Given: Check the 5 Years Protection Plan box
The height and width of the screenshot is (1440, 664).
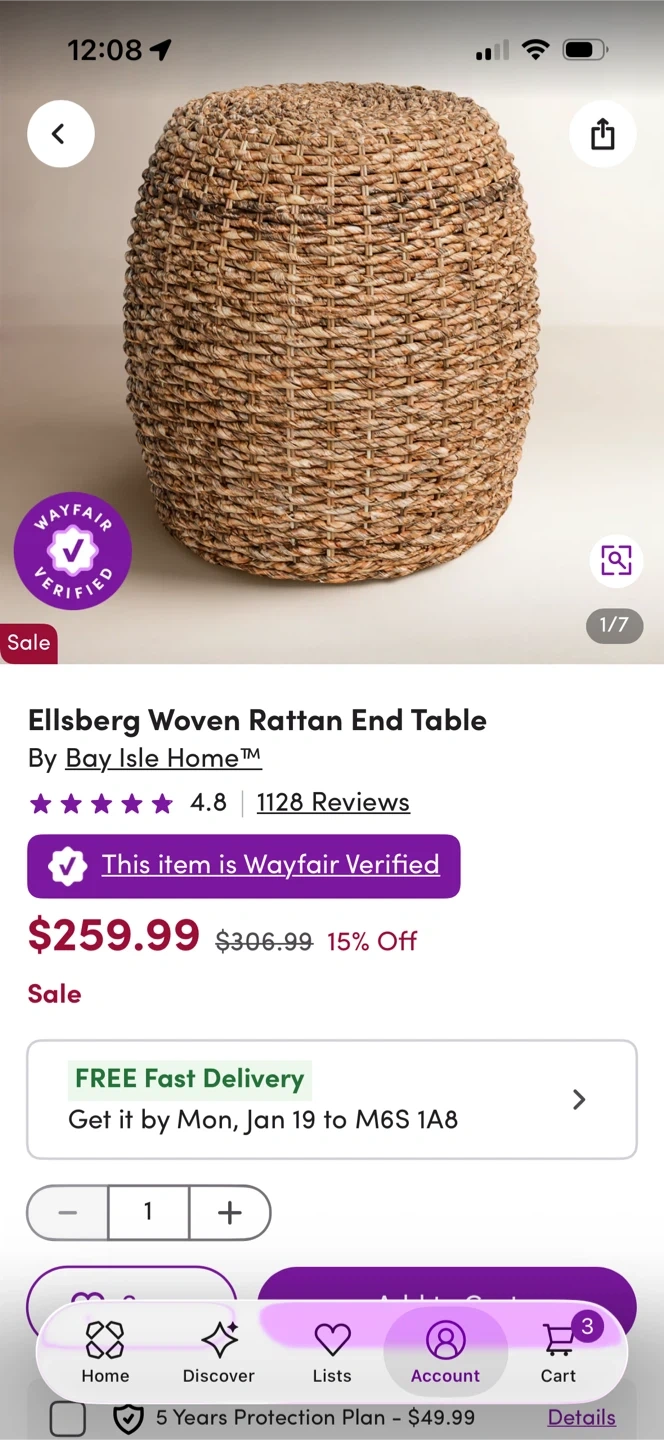Looking at the screenshot, I should click(67, 1418).
